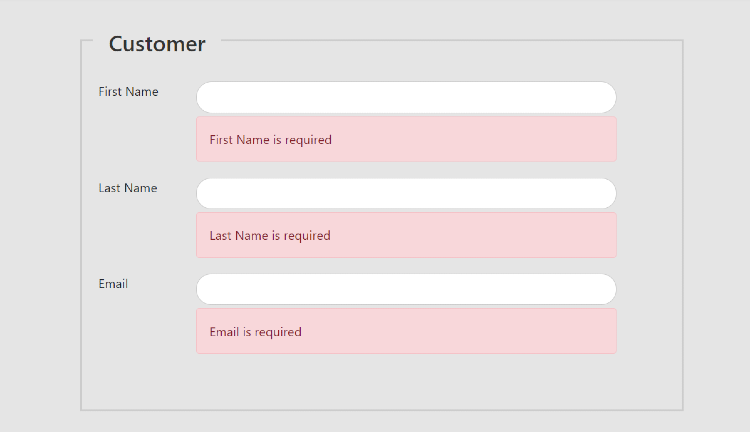Click the "Customer" form legend heading
This screenshot has width=750, height=432.
click(157, 44)
